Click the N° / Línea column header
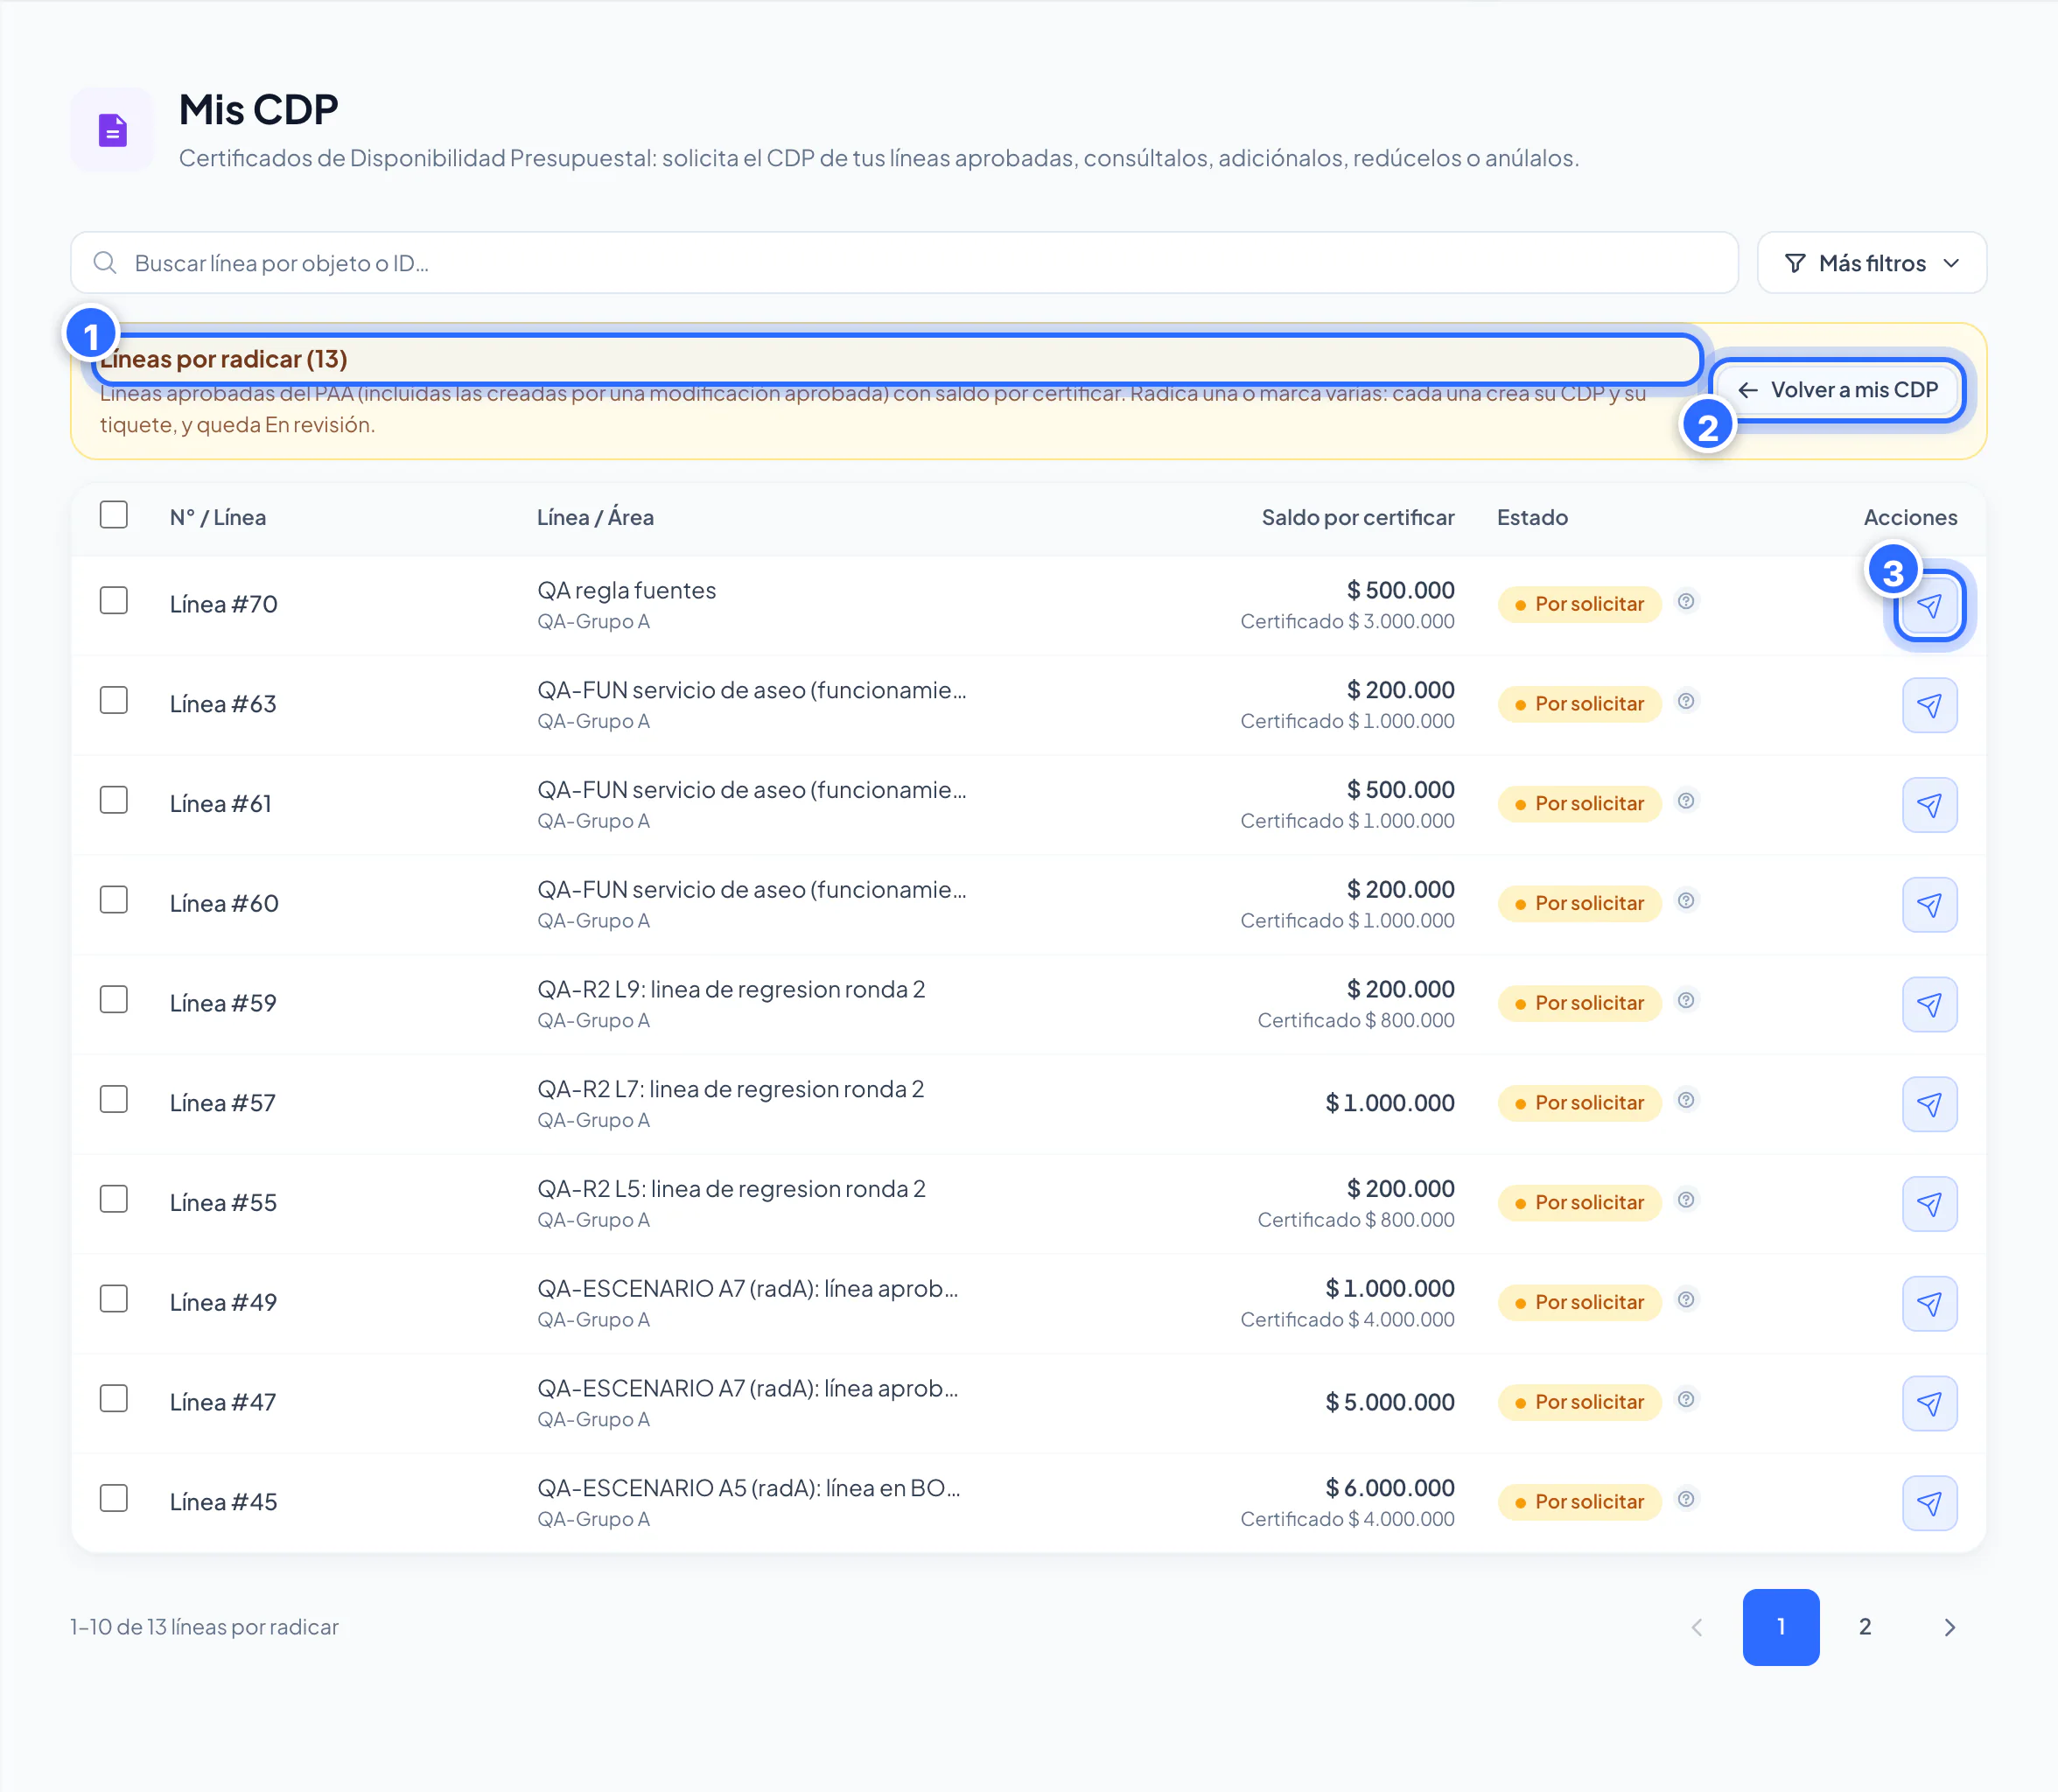The height and width of the screenshot is (1792, 2058). point(218,517)
